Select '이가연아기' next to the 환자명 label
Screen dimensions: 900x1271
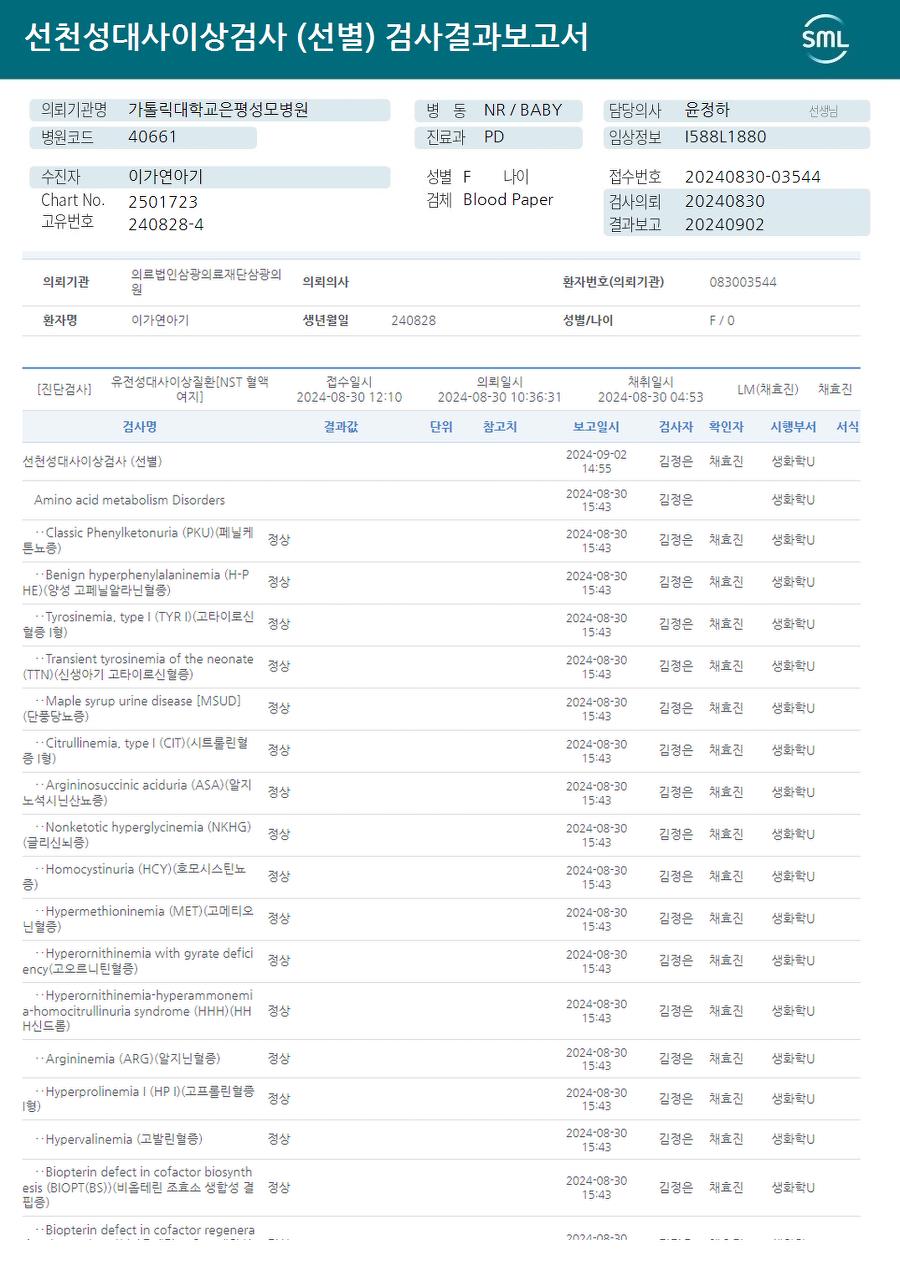160,320
